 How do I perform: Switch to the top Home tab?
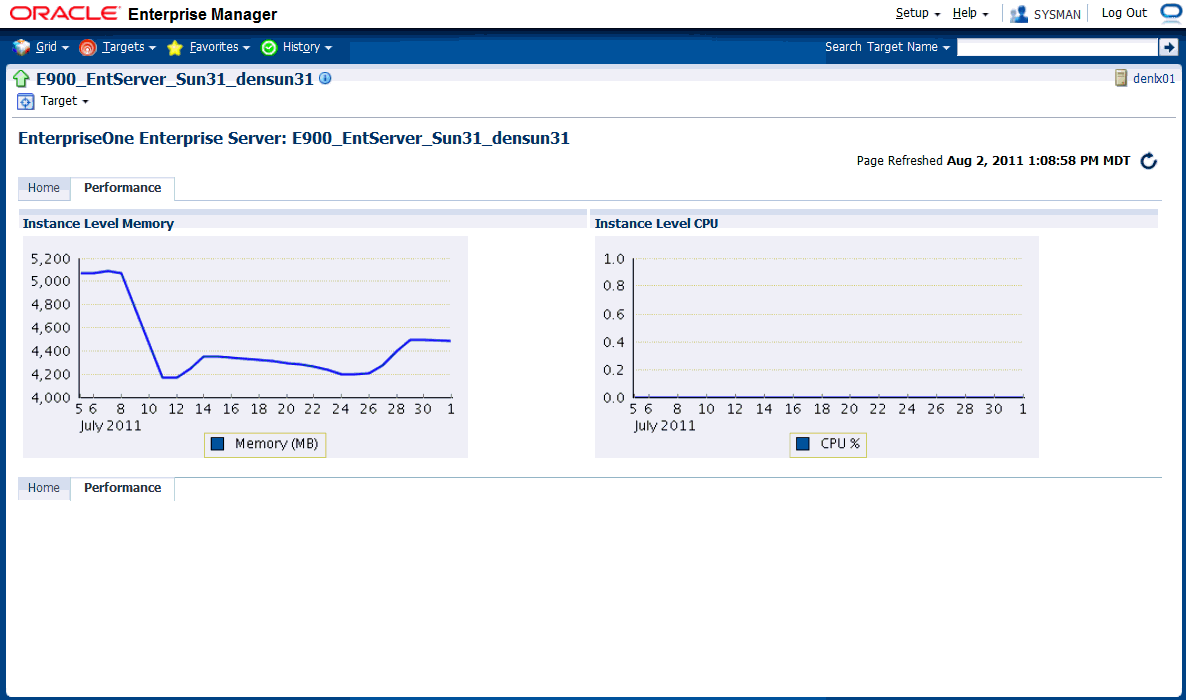pos(44,188)
